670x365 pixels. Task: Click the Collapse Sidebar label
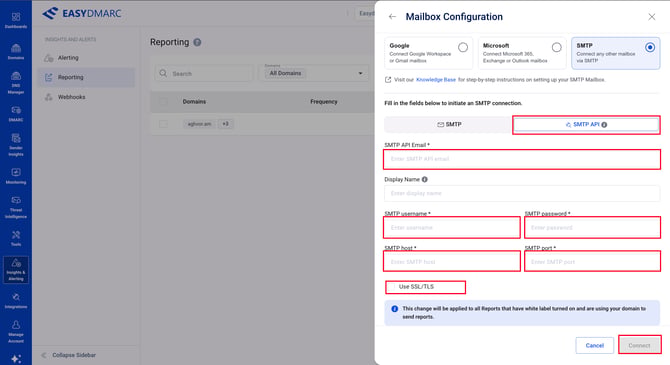(74, 355)
